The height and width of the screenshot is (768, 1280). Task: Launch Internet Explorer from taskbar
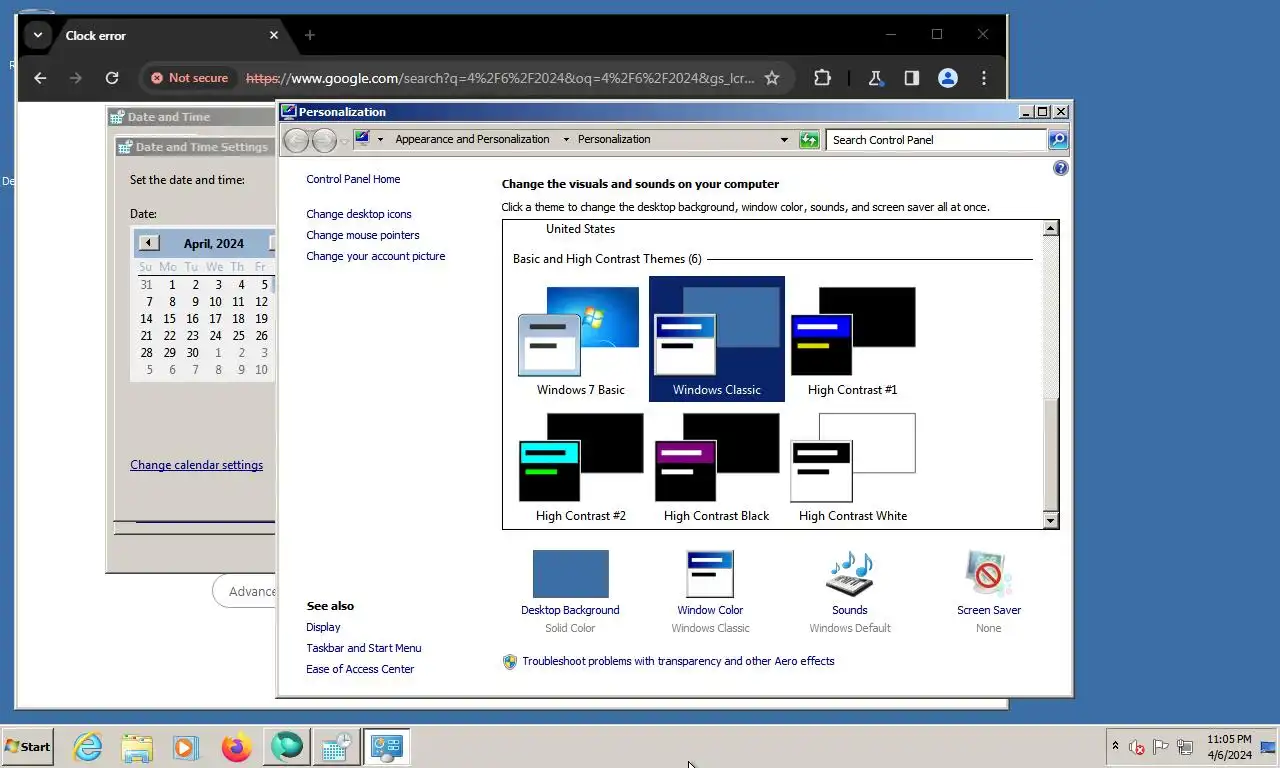coord(88,747)
